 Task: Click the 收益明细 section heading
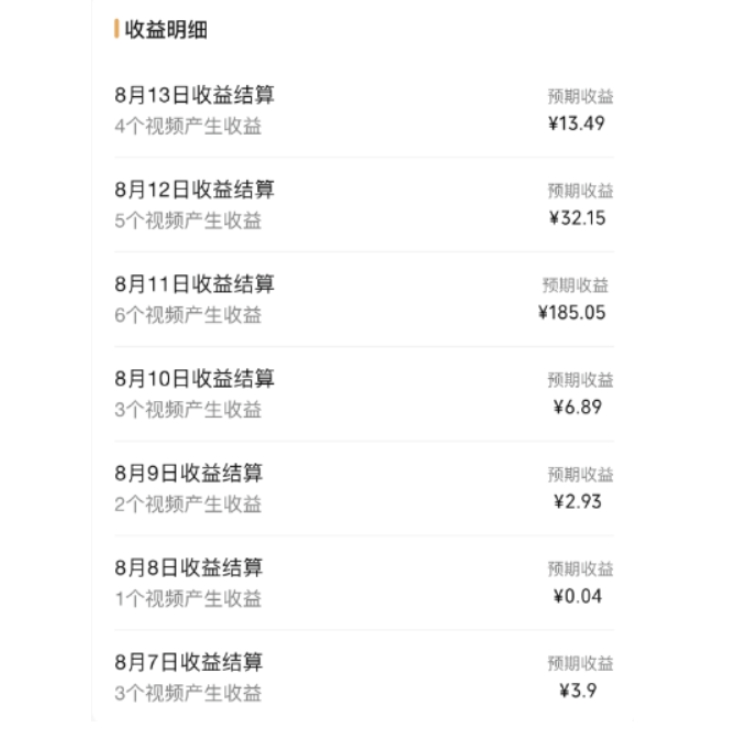click(166, 29)
